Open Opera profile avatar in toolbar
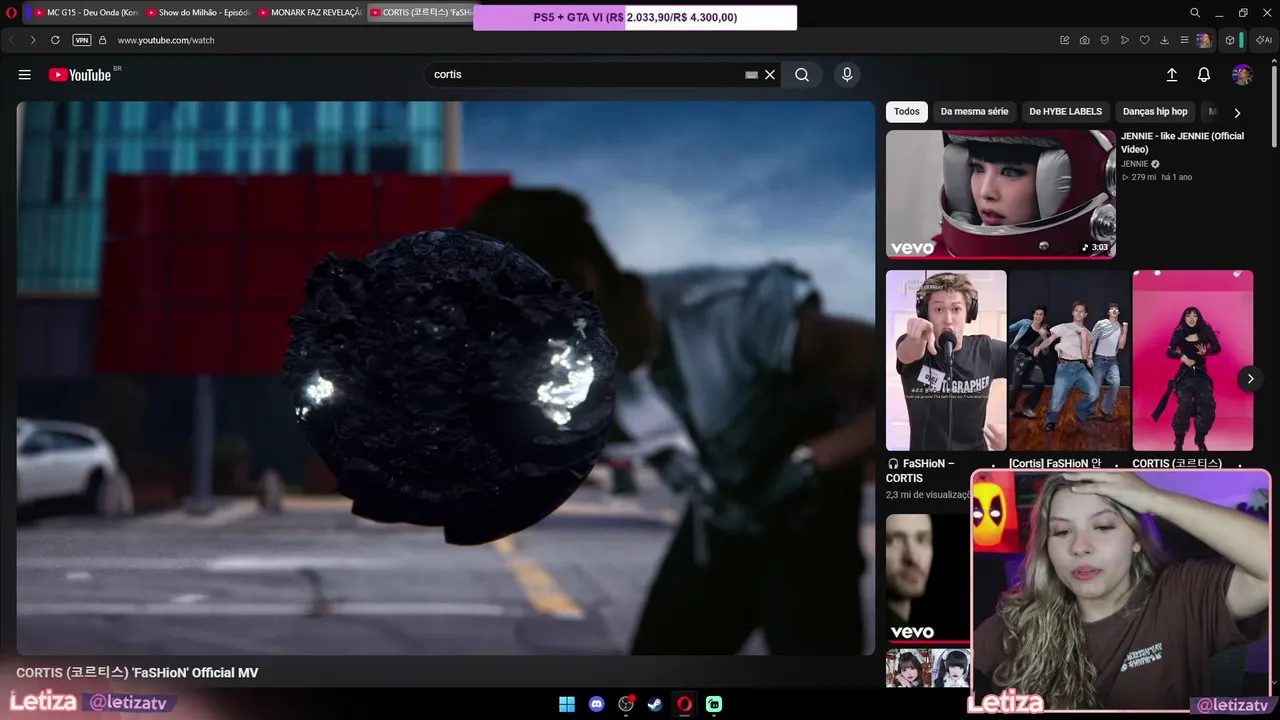The width and height of the screenshot is (1280, 720). click(1204, 40)
